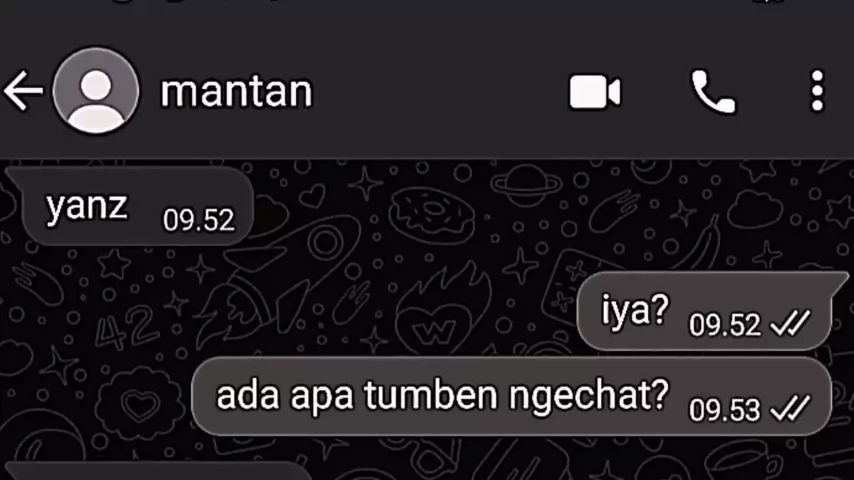The image size is (854, 480).
Task: Open contact info via the mantan name
Action: [236, 91]
